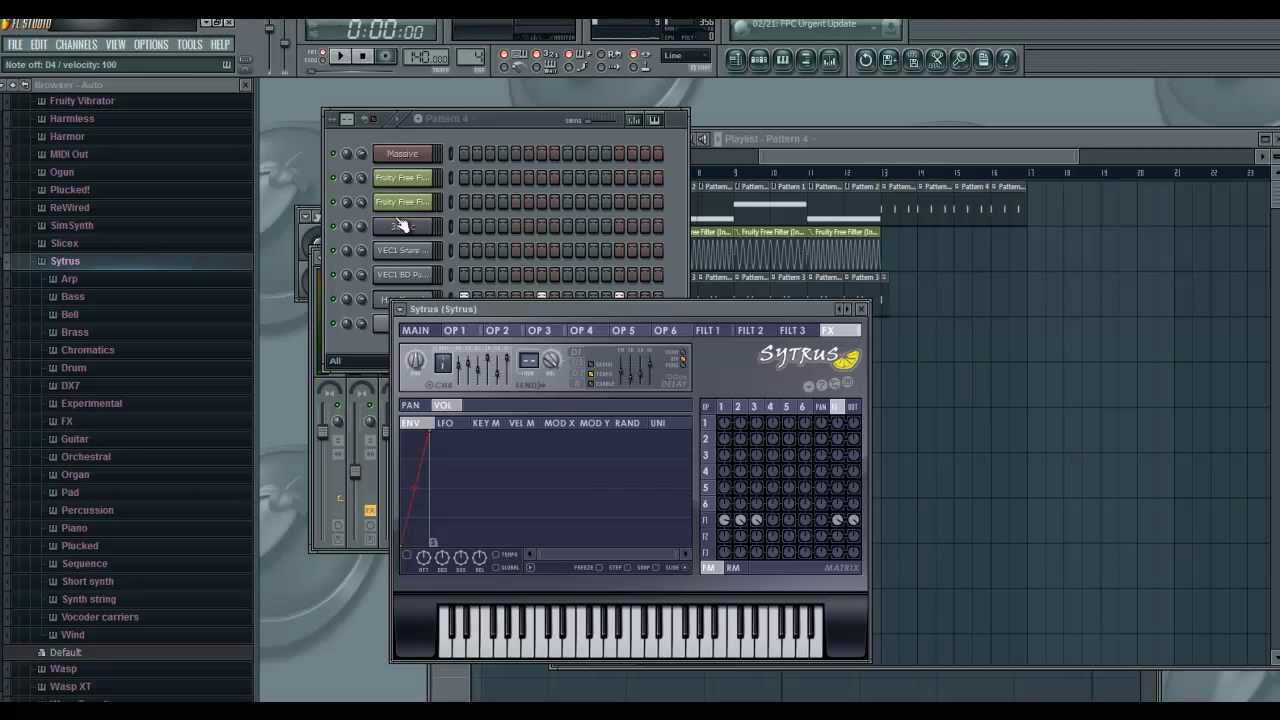Switch to the OP 1 tab in Sytrus
The width and height of the screenshot is (1280, 720).
pyautogui.click(x=454, y=331)
